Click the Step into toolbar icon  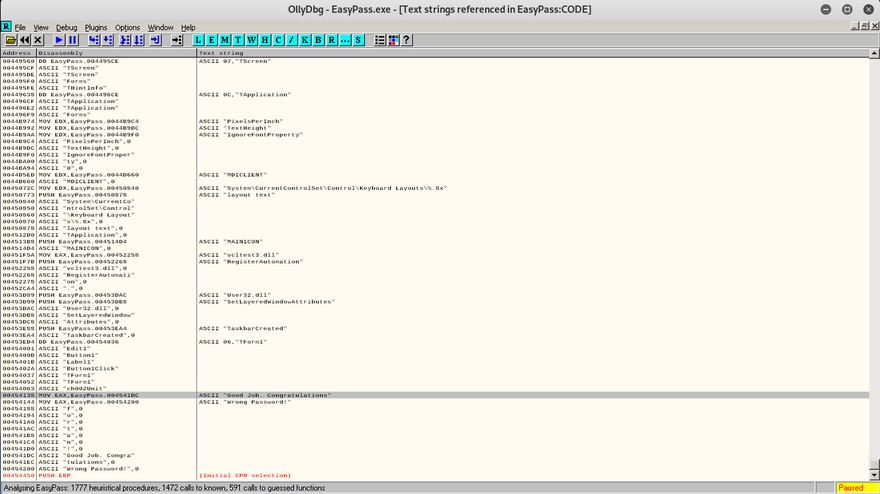coord(94,40)
